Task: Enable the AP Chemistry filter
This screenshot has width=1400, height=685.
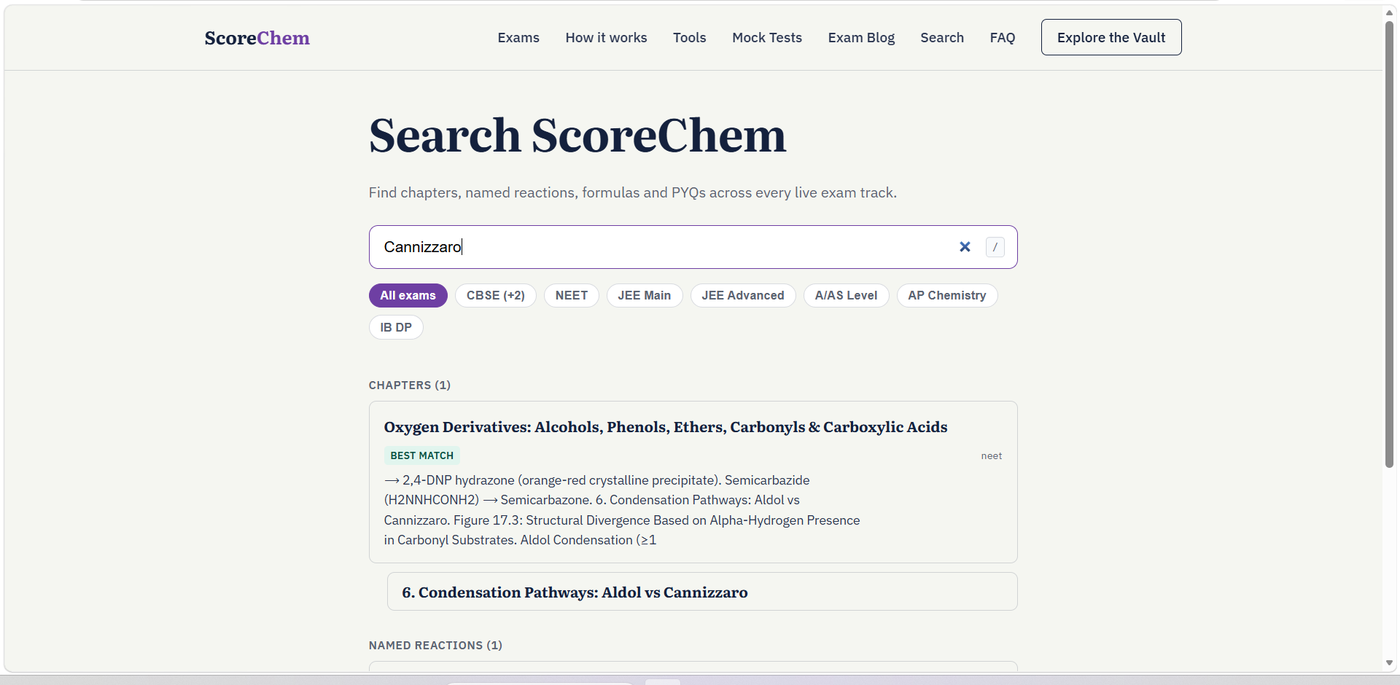Action: click(947, 295)
